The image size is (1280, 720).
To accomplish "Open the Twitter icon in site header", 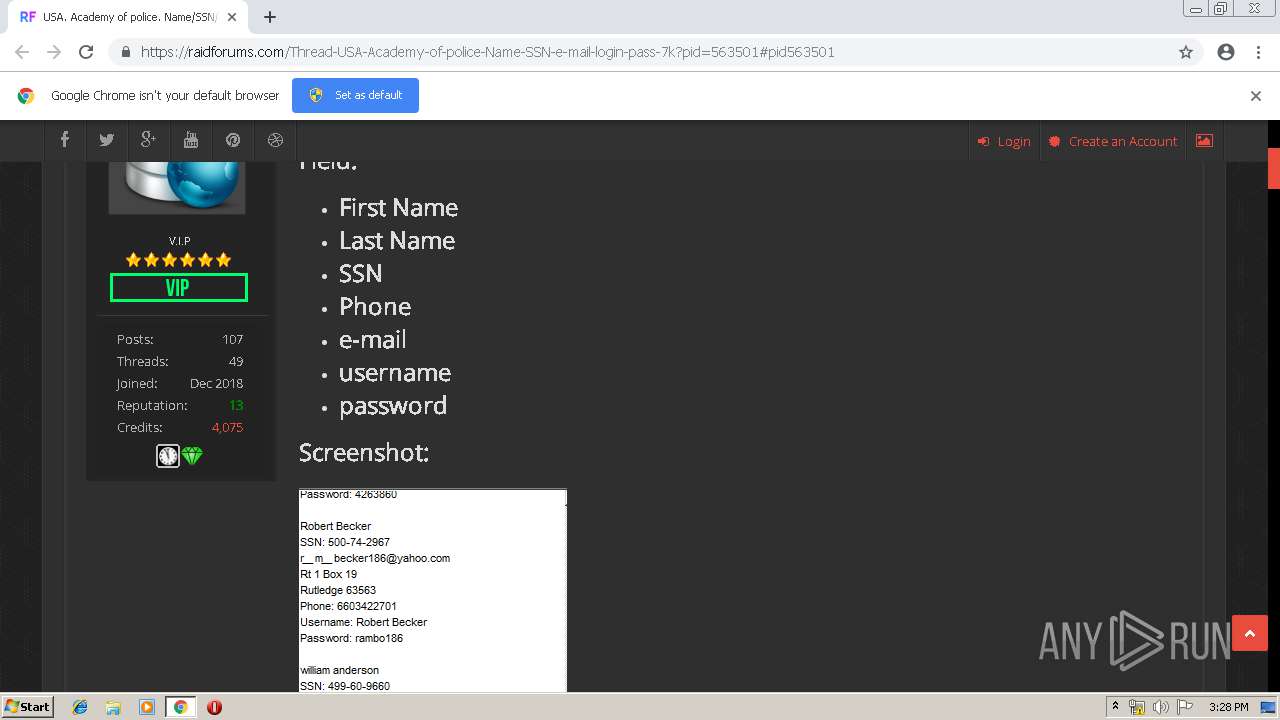I will (107, 140).
